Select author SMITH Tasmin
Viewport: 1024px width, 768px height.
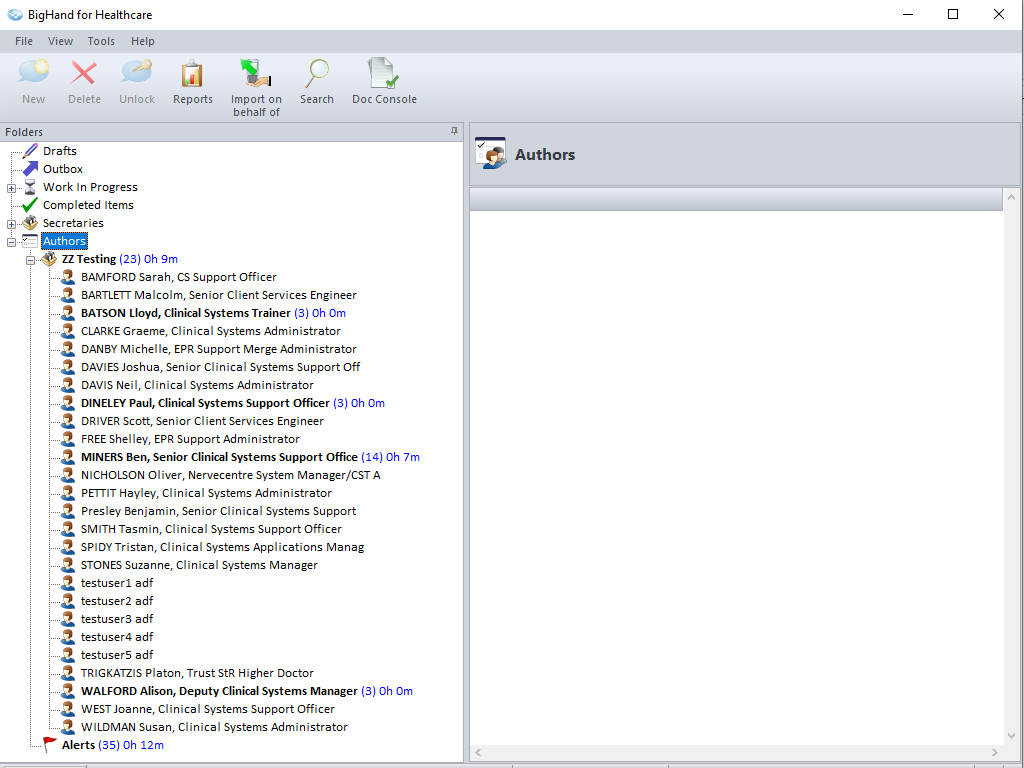tap(212, 529)
